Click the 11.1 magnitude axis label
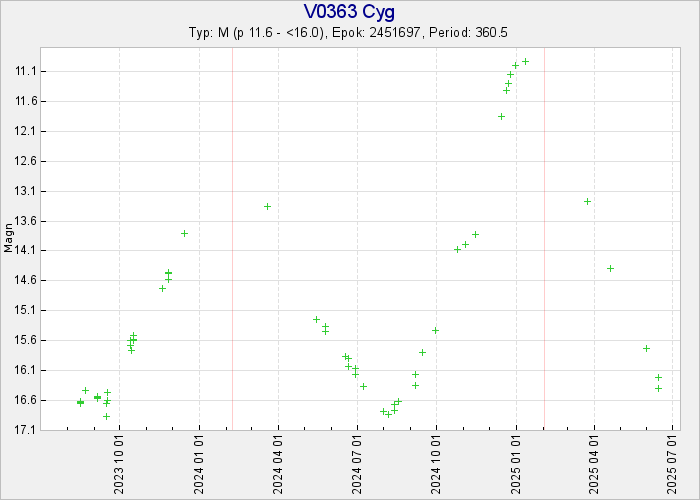Screen dimensions: 700x500 pyautogui.click(x=25, y=71)
